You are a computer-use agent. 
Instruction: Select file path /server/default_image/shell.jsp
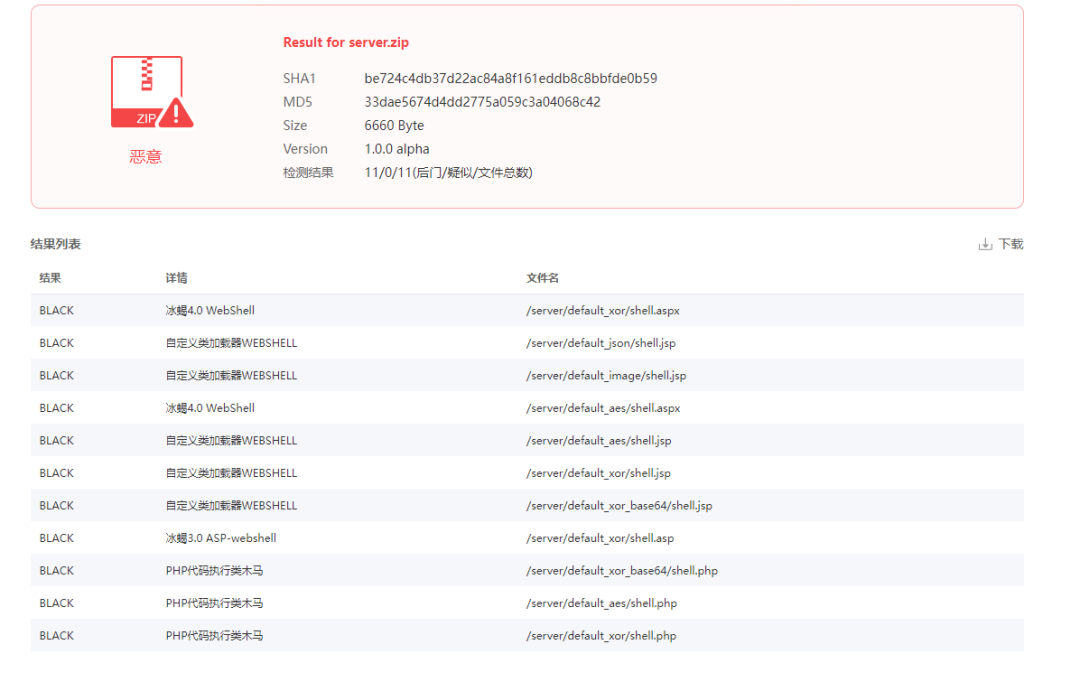606,375
